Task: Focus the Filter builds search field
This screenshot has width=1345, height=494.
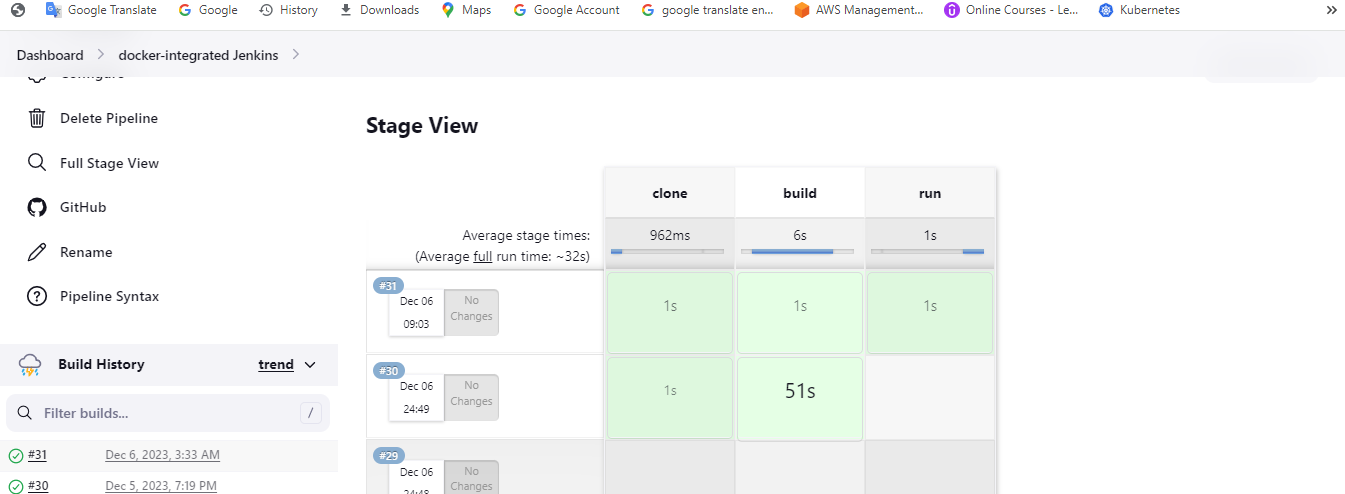Action: 168,413
